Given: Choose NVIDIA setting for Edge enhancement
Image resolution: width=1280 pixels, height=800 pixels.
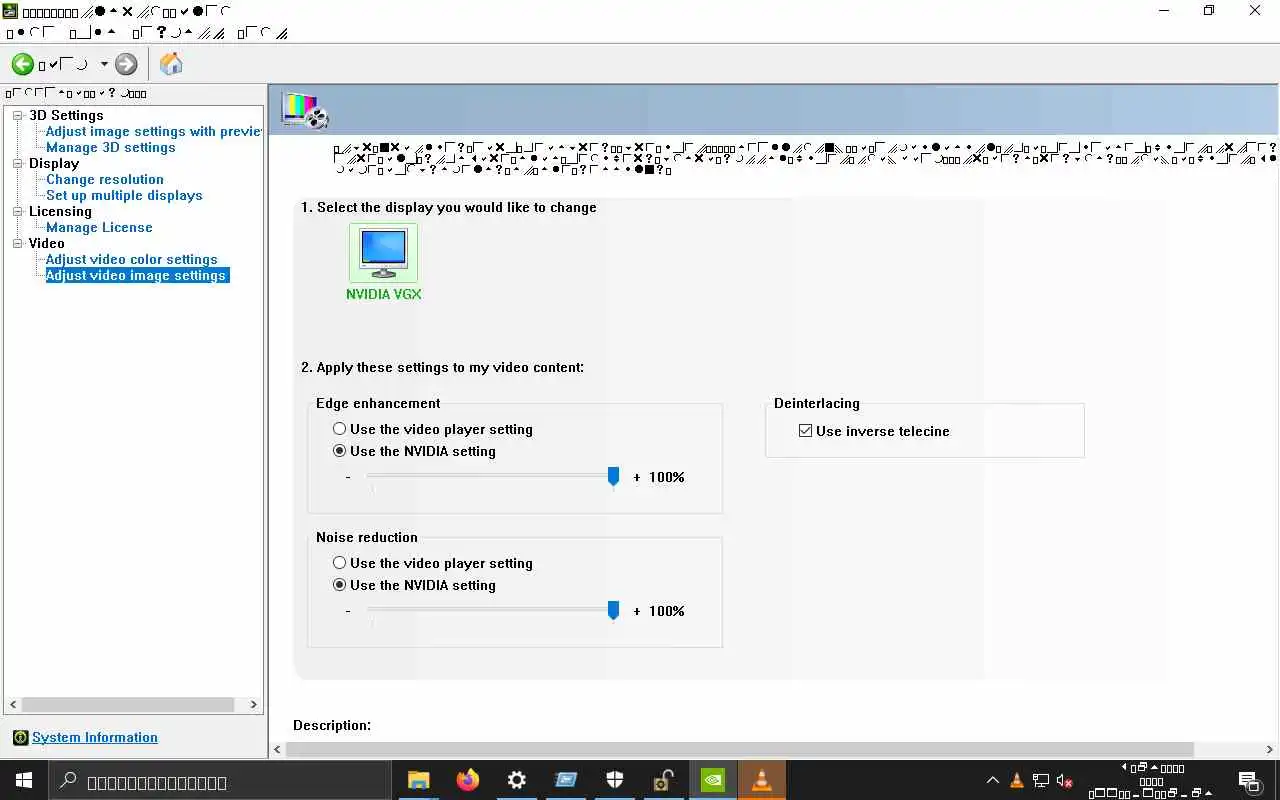Looking at the screenshot, I should 340,451.
